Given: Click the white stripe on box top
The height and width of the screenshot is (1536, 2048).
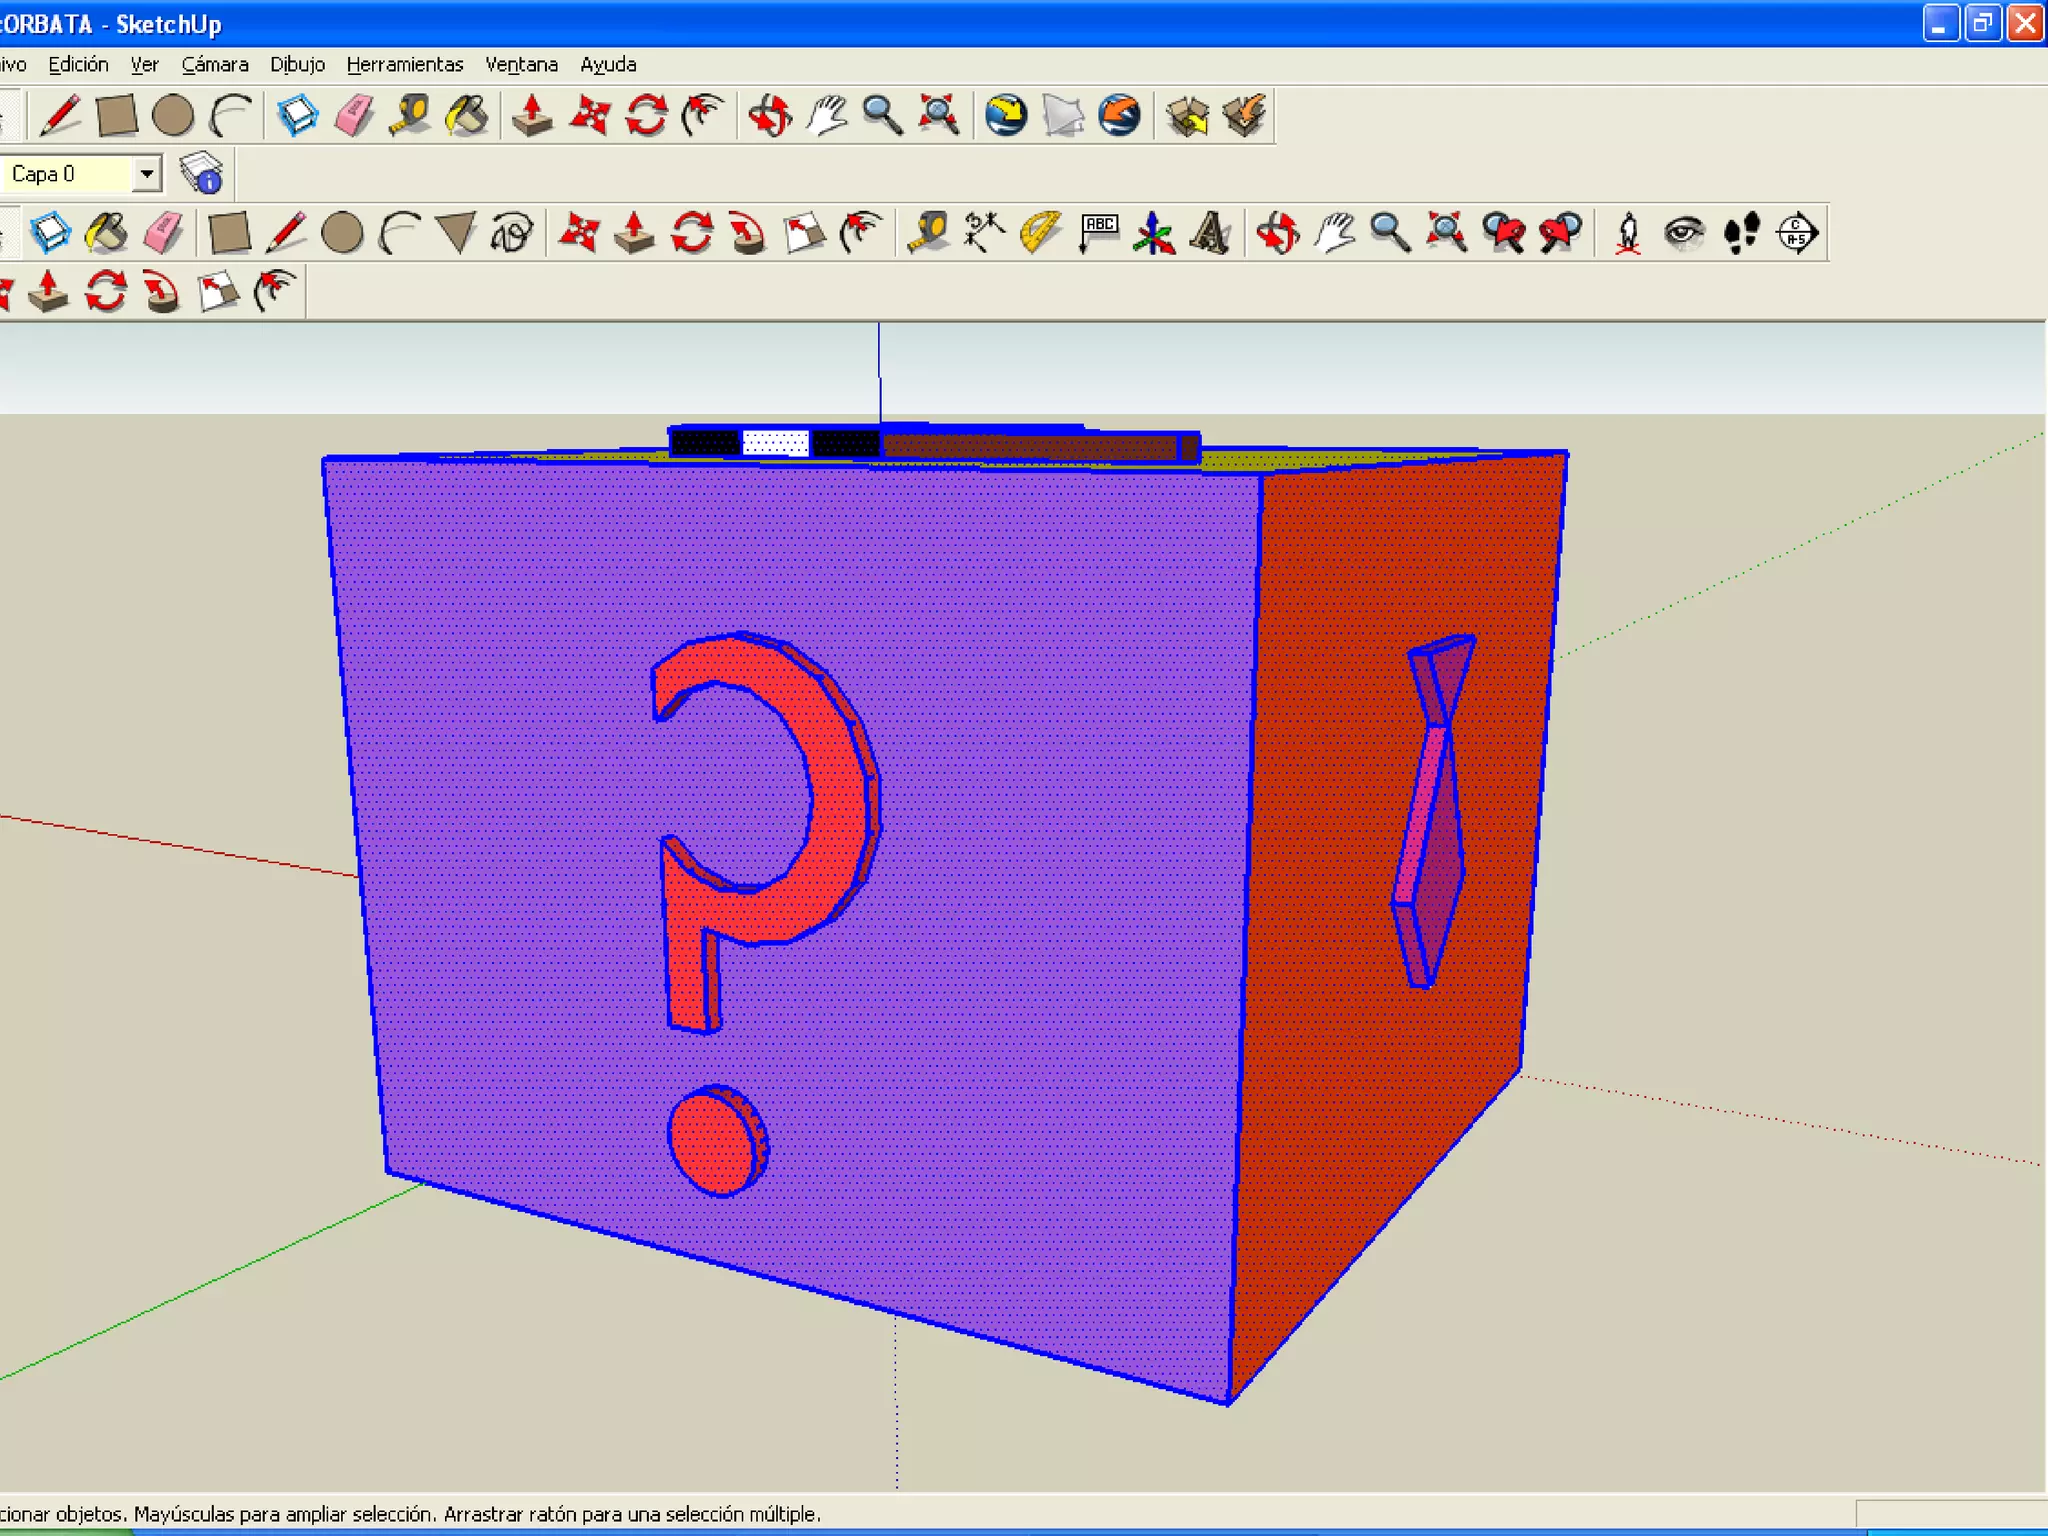Looking at the screenshot, I should click(x=775, y=443).
